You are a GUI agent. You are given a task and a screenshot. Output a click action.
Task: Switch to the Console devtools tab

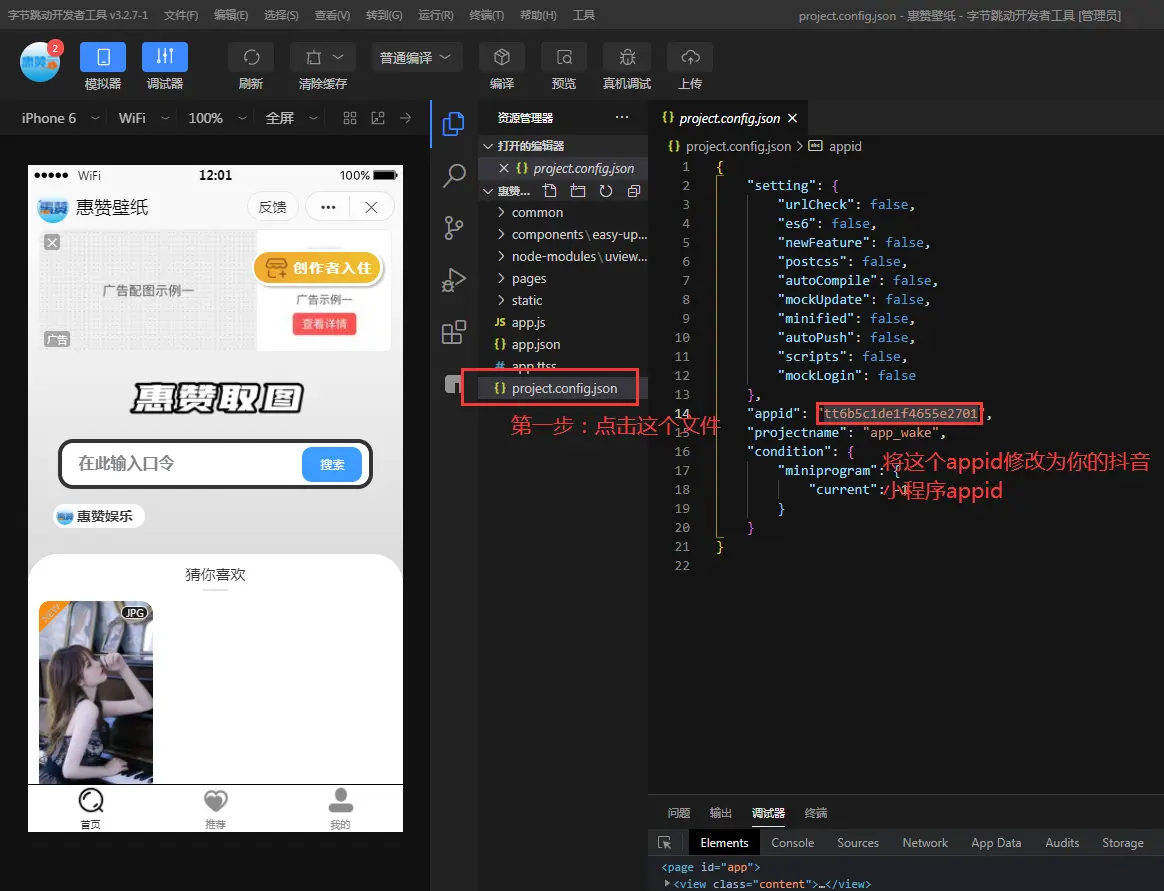[x=792, y=843]
